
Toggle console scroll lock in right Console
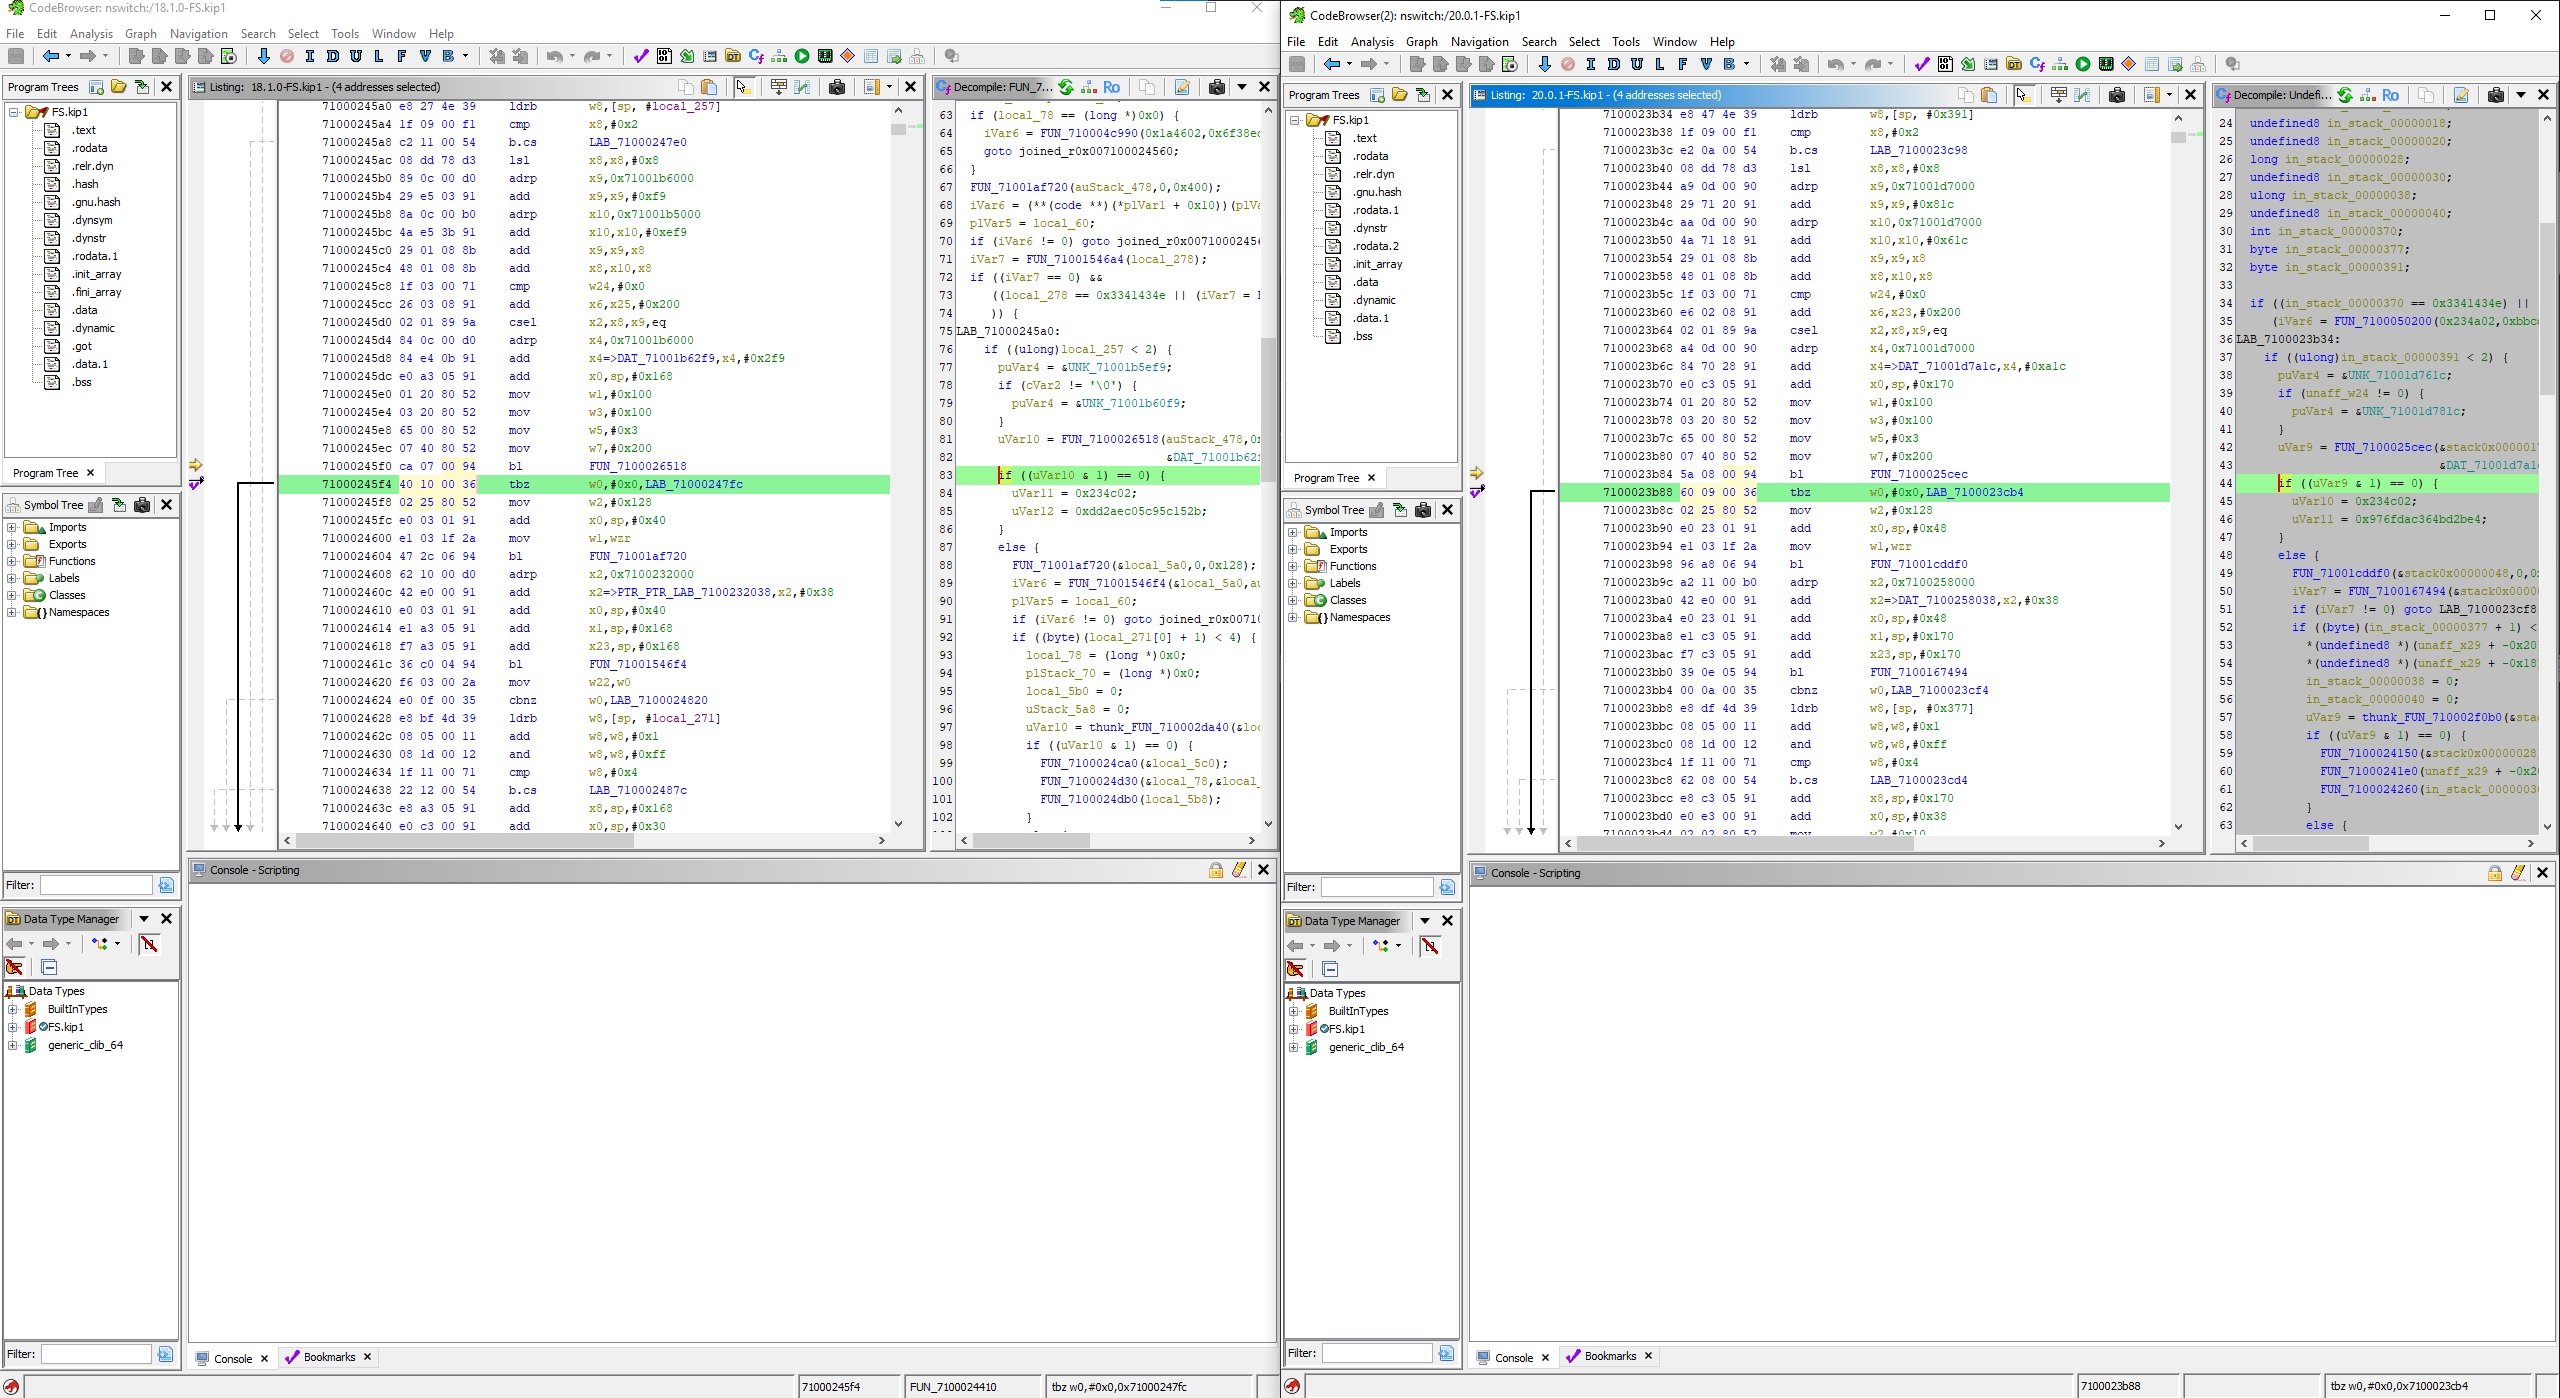pyautogui.click(x=2495, y=873)
